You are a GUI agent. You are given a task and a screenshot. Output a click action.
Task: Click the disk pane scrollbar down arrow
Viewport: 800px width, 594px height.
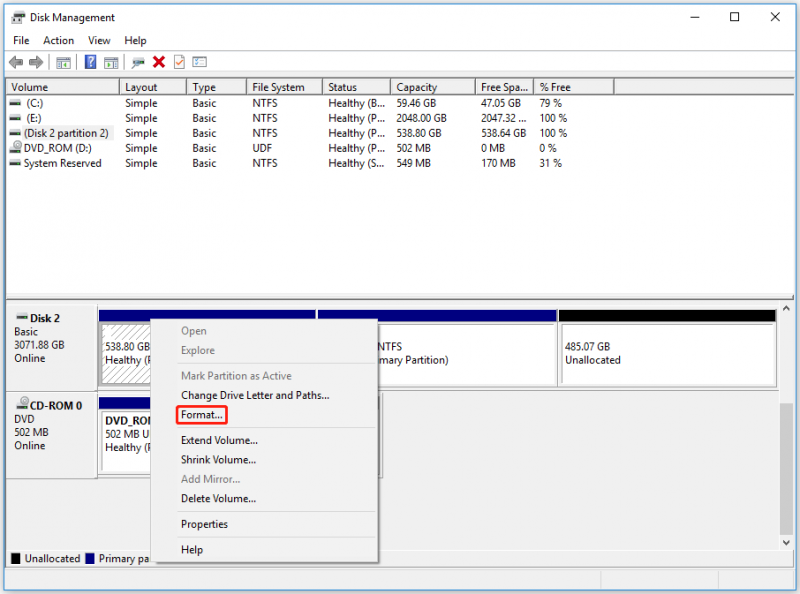[786, 542]
